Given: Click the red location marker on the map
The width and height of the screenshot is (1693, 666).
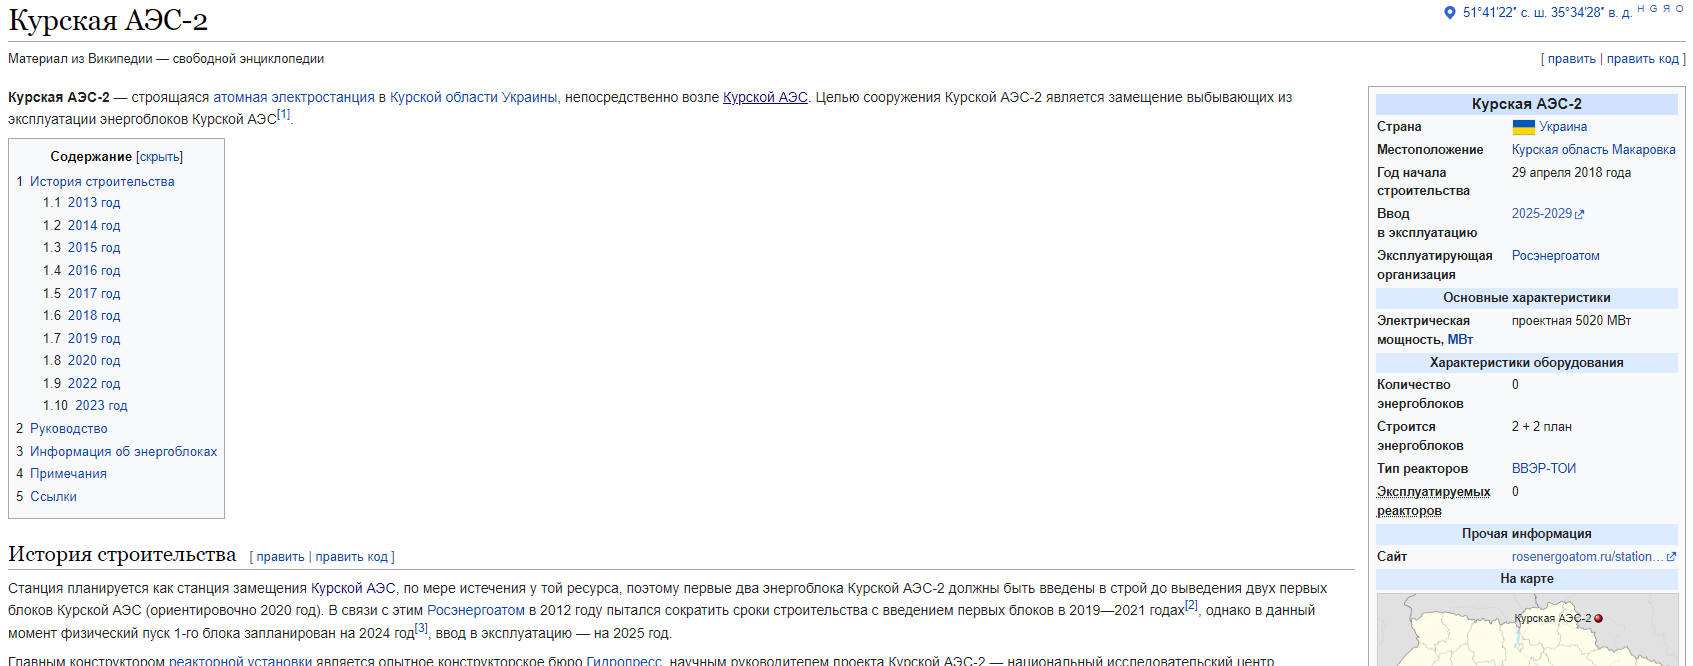Looking at the screenshot, I should tap(1598, 618).
